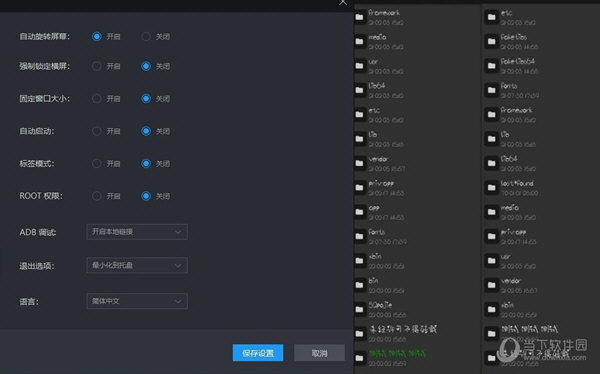The image size is (600, 374).
Task: Enable auto start (自动启动 开启)
Action: click(x=96, y=131)
